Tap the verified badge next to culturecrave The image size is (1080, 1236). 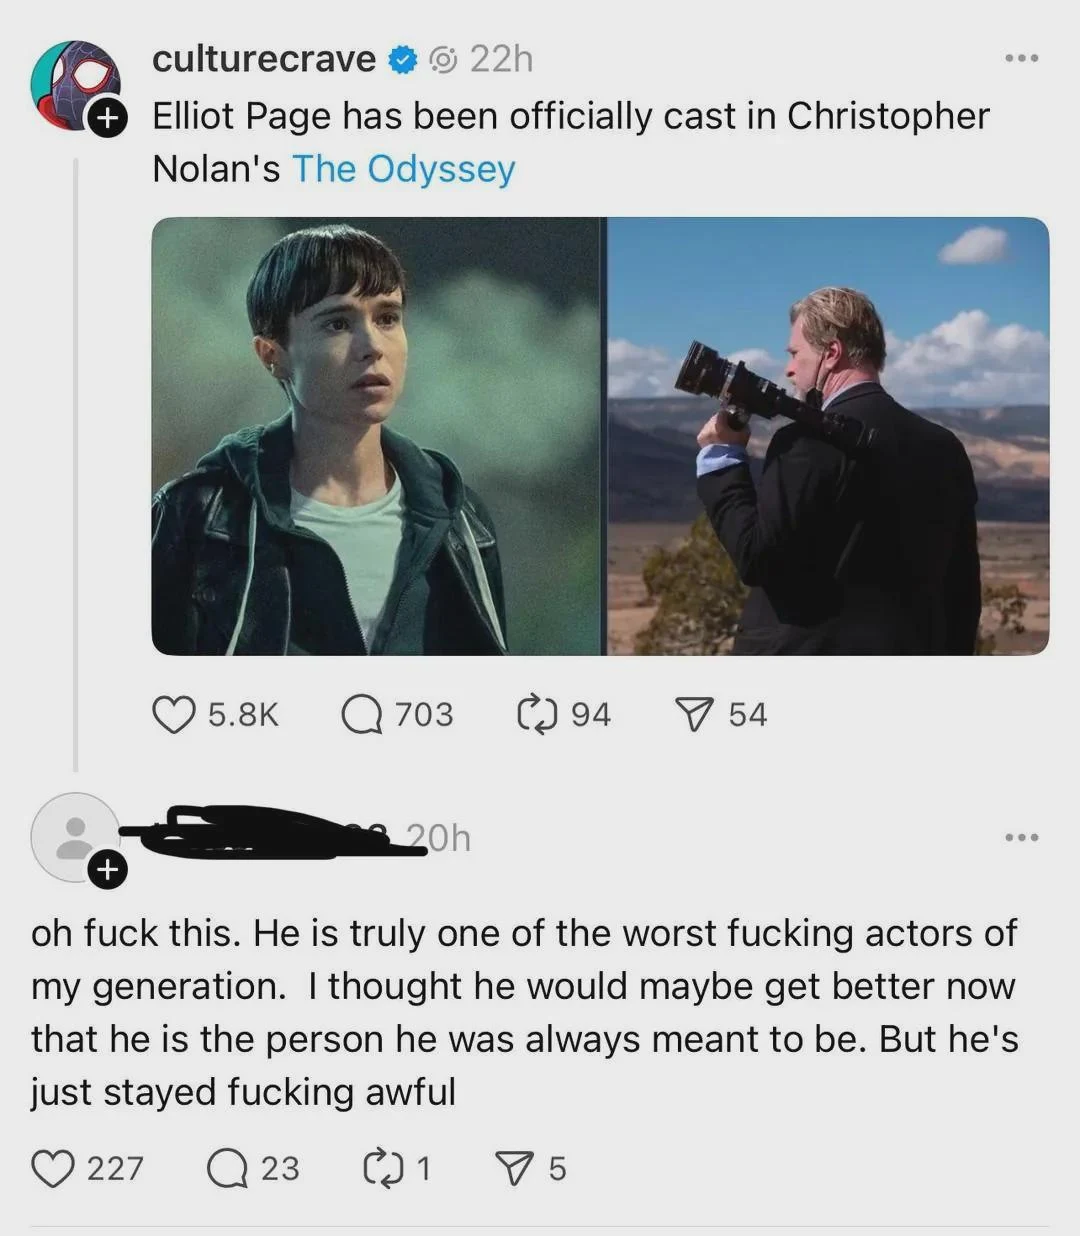click(x=400, y=58)
